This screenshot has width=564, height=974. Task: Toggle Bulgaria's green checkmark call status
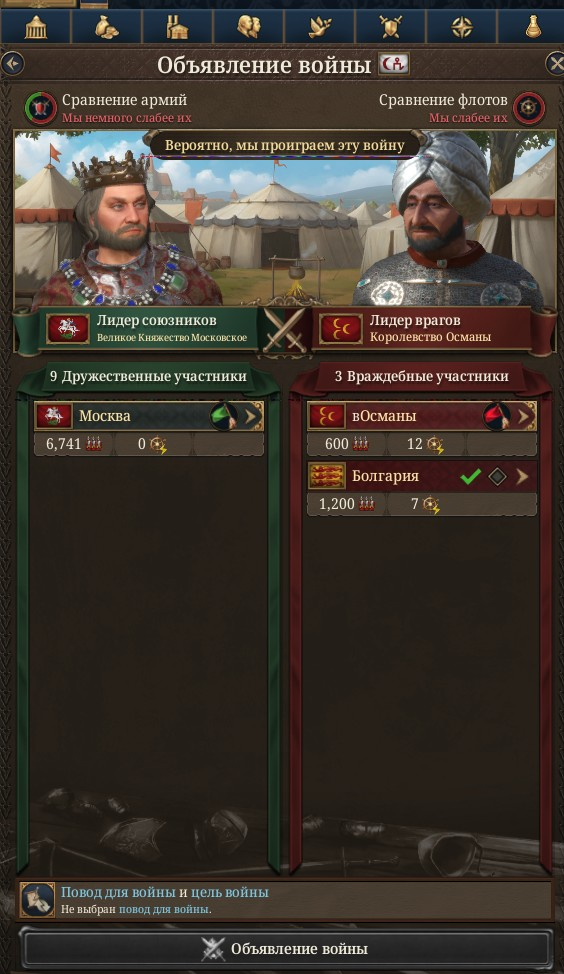[x=471, y=476]
